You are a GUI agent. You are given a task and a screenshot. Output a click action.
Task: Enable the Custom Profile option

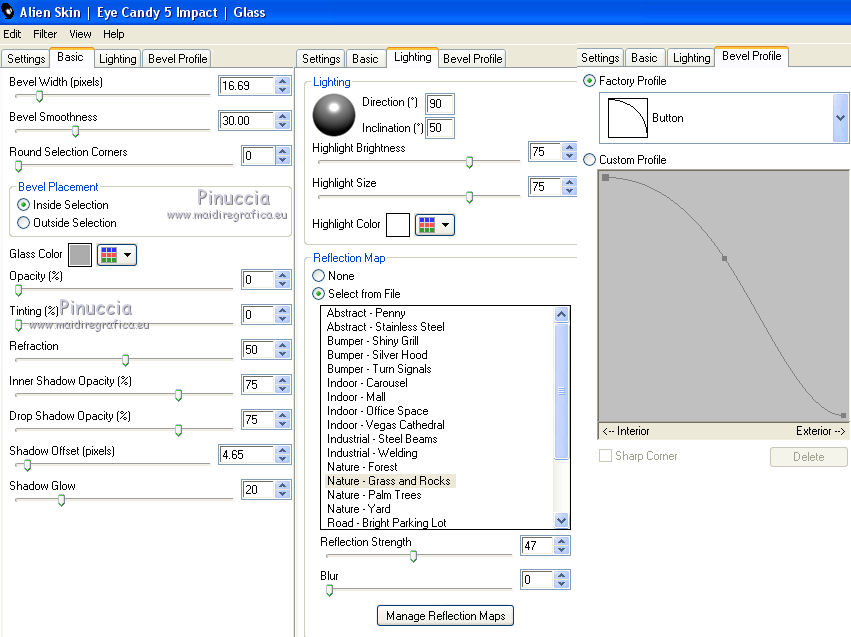589,160
